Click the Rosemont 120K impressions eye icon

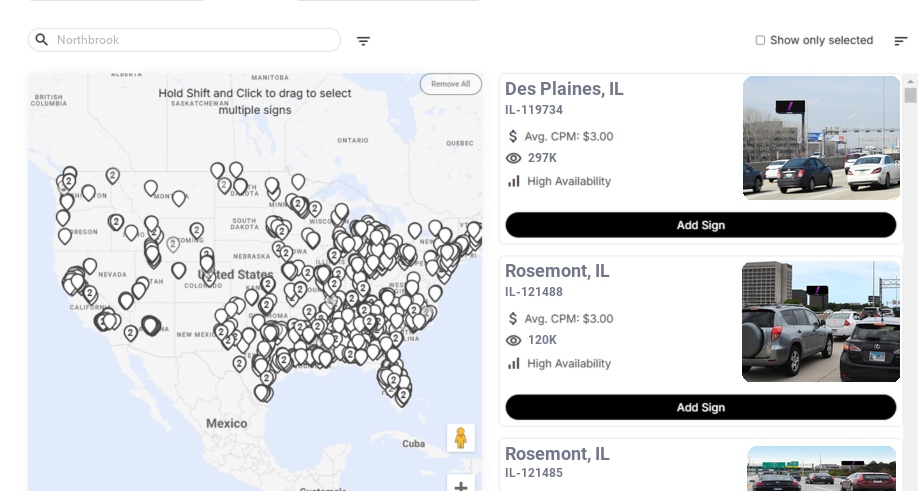514,340
